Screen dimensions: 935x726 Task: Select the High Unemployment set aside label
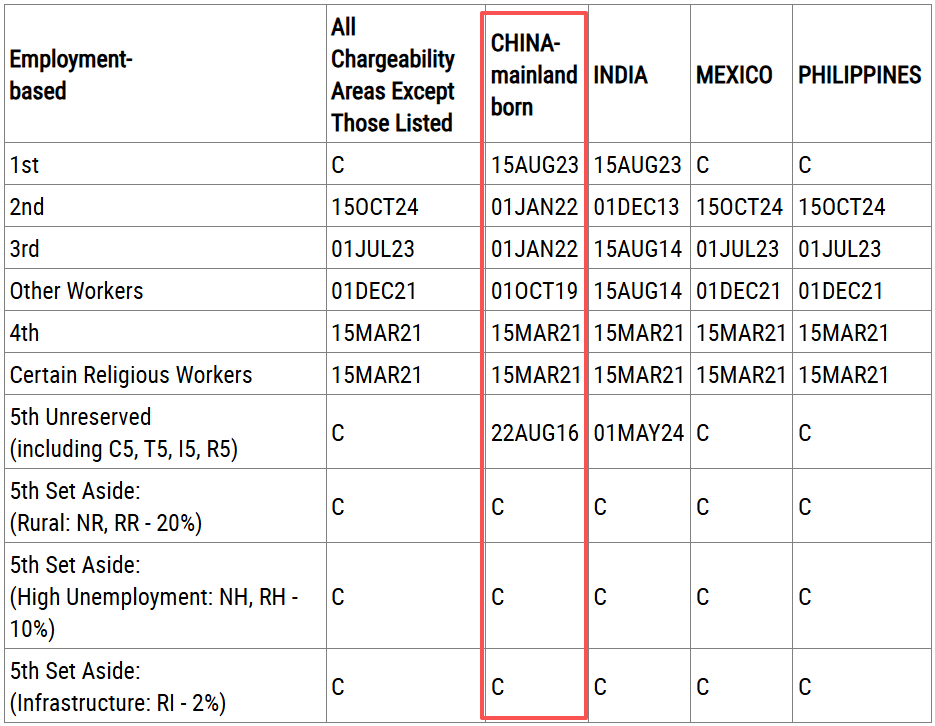tap(154, 597)
